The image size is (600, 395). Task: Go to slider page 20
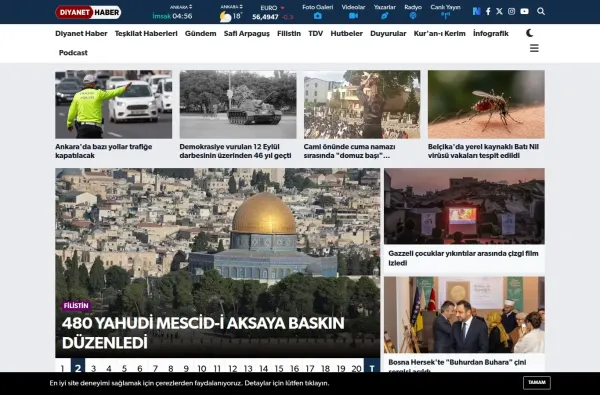[x=356, y=368]
